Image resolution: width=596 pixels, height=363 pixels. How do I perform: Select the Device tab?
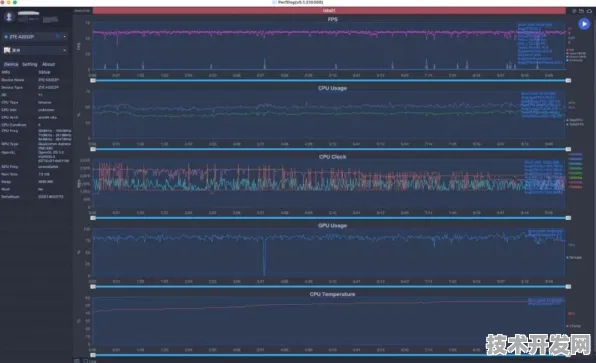point(11,64)
